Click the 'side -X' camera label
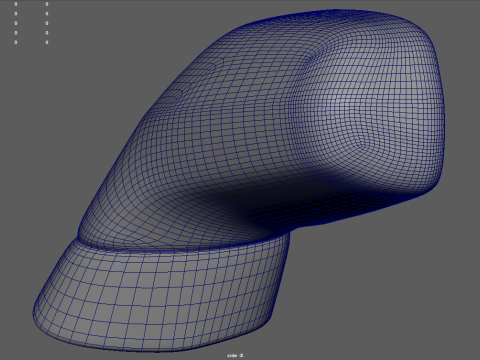 pyautogui.click(x=235, y=356)
